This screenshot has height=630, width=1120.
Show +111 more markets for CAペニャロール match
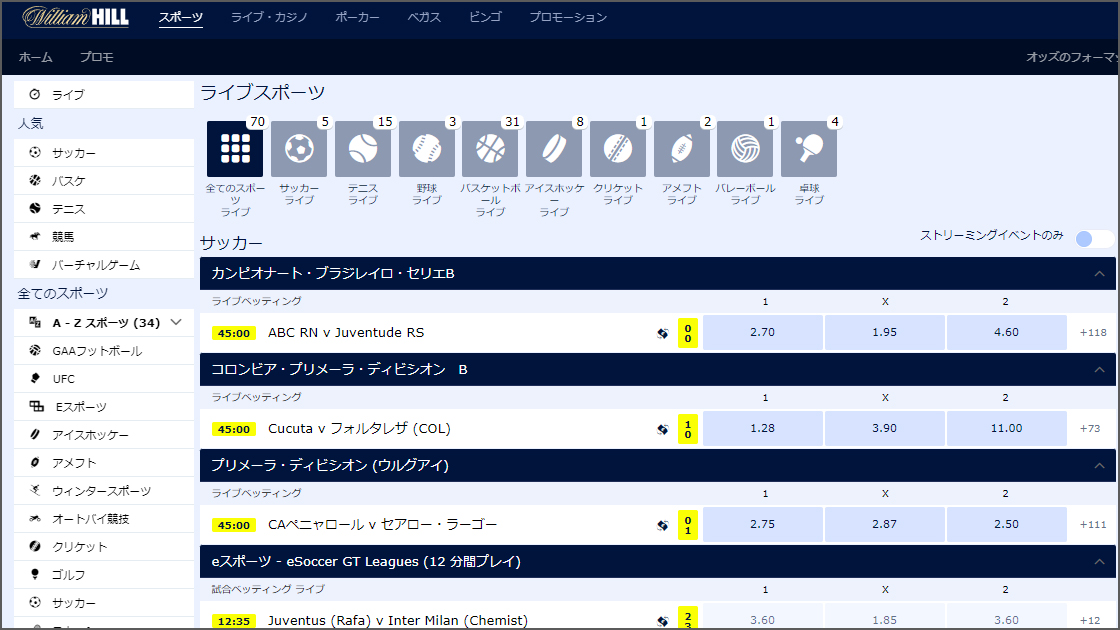click(x=1093, y=525)
